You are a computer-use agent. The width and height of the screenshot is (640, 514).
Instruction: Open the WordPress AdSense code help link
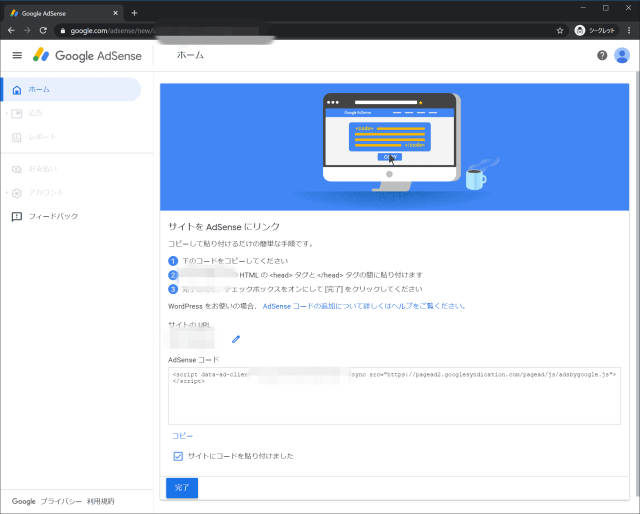pos(364,306)
